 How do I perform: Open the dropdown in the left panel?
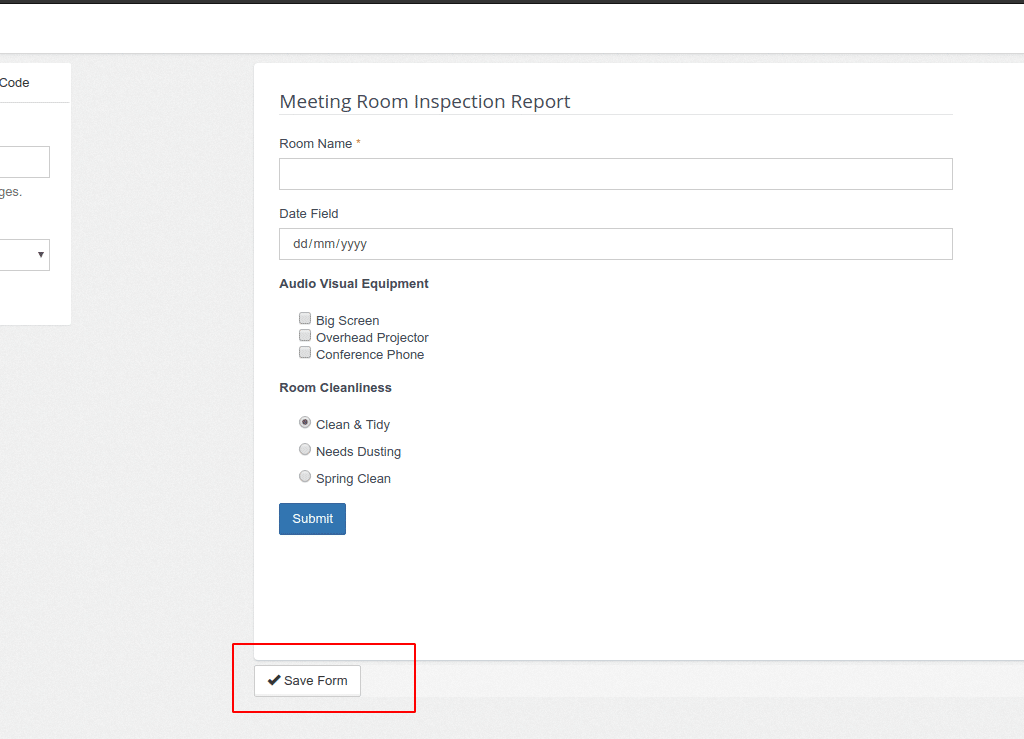pos(24,255)
